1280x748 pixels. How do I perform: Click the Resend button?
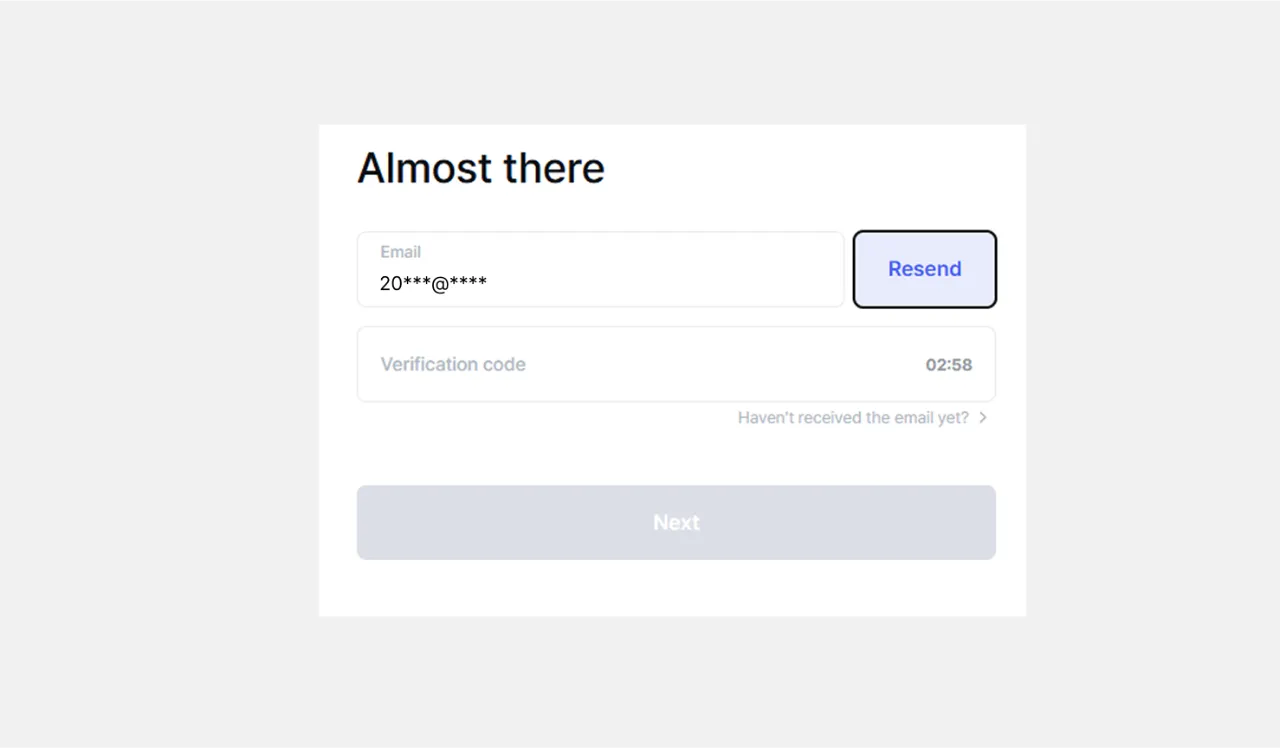click(924, 269)
